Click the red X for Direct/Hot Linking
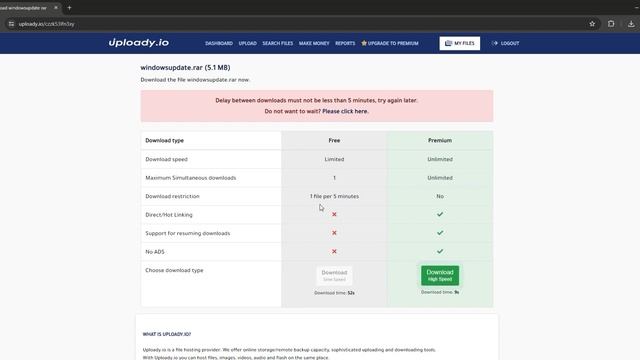Image resolution: width=640 pixels, height=360 pixels. click(x=334, y=214)
